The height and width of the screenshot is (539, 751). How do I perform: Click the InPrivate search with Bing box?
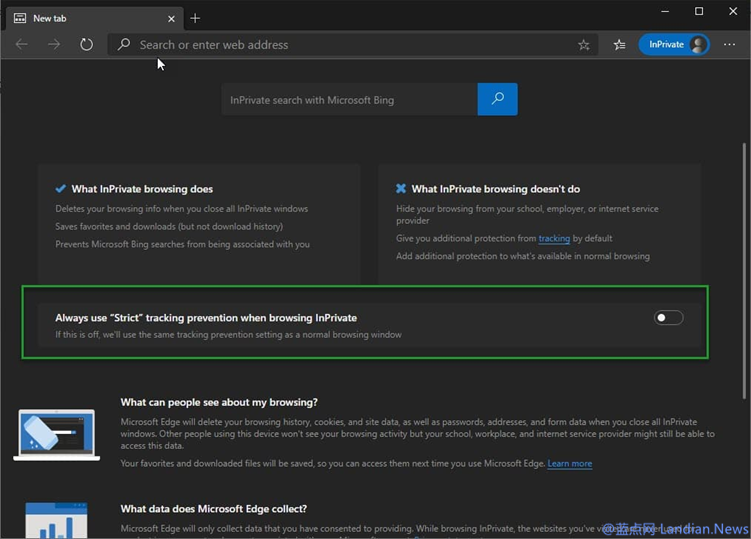(x=350, y=100)
